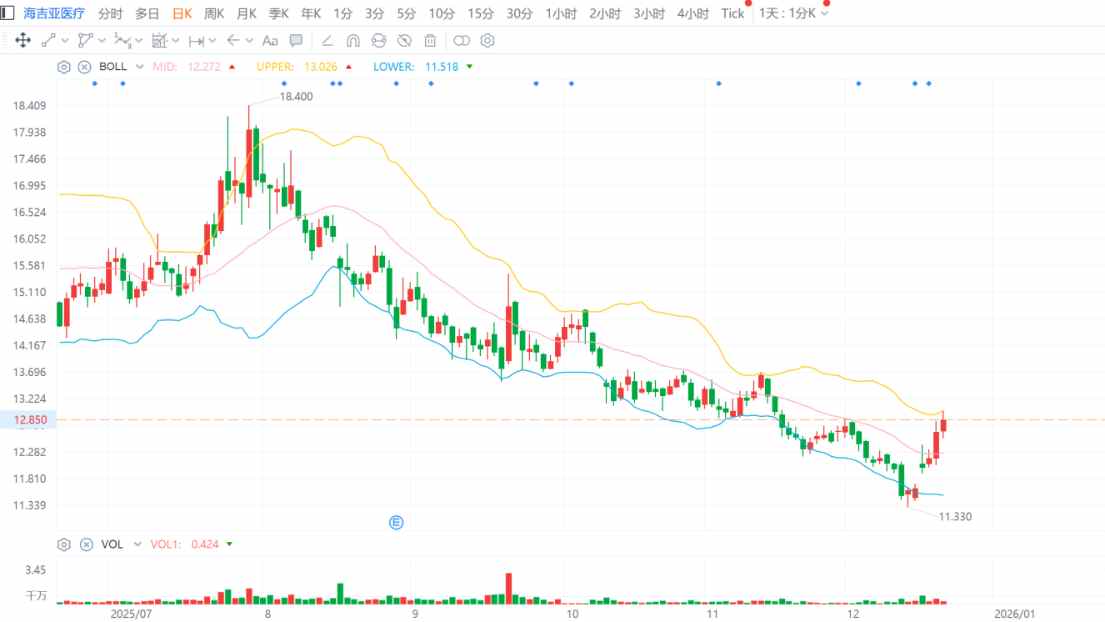
Task: Toggle the linked-circles switch in toolbar
Action: [461, 41]
